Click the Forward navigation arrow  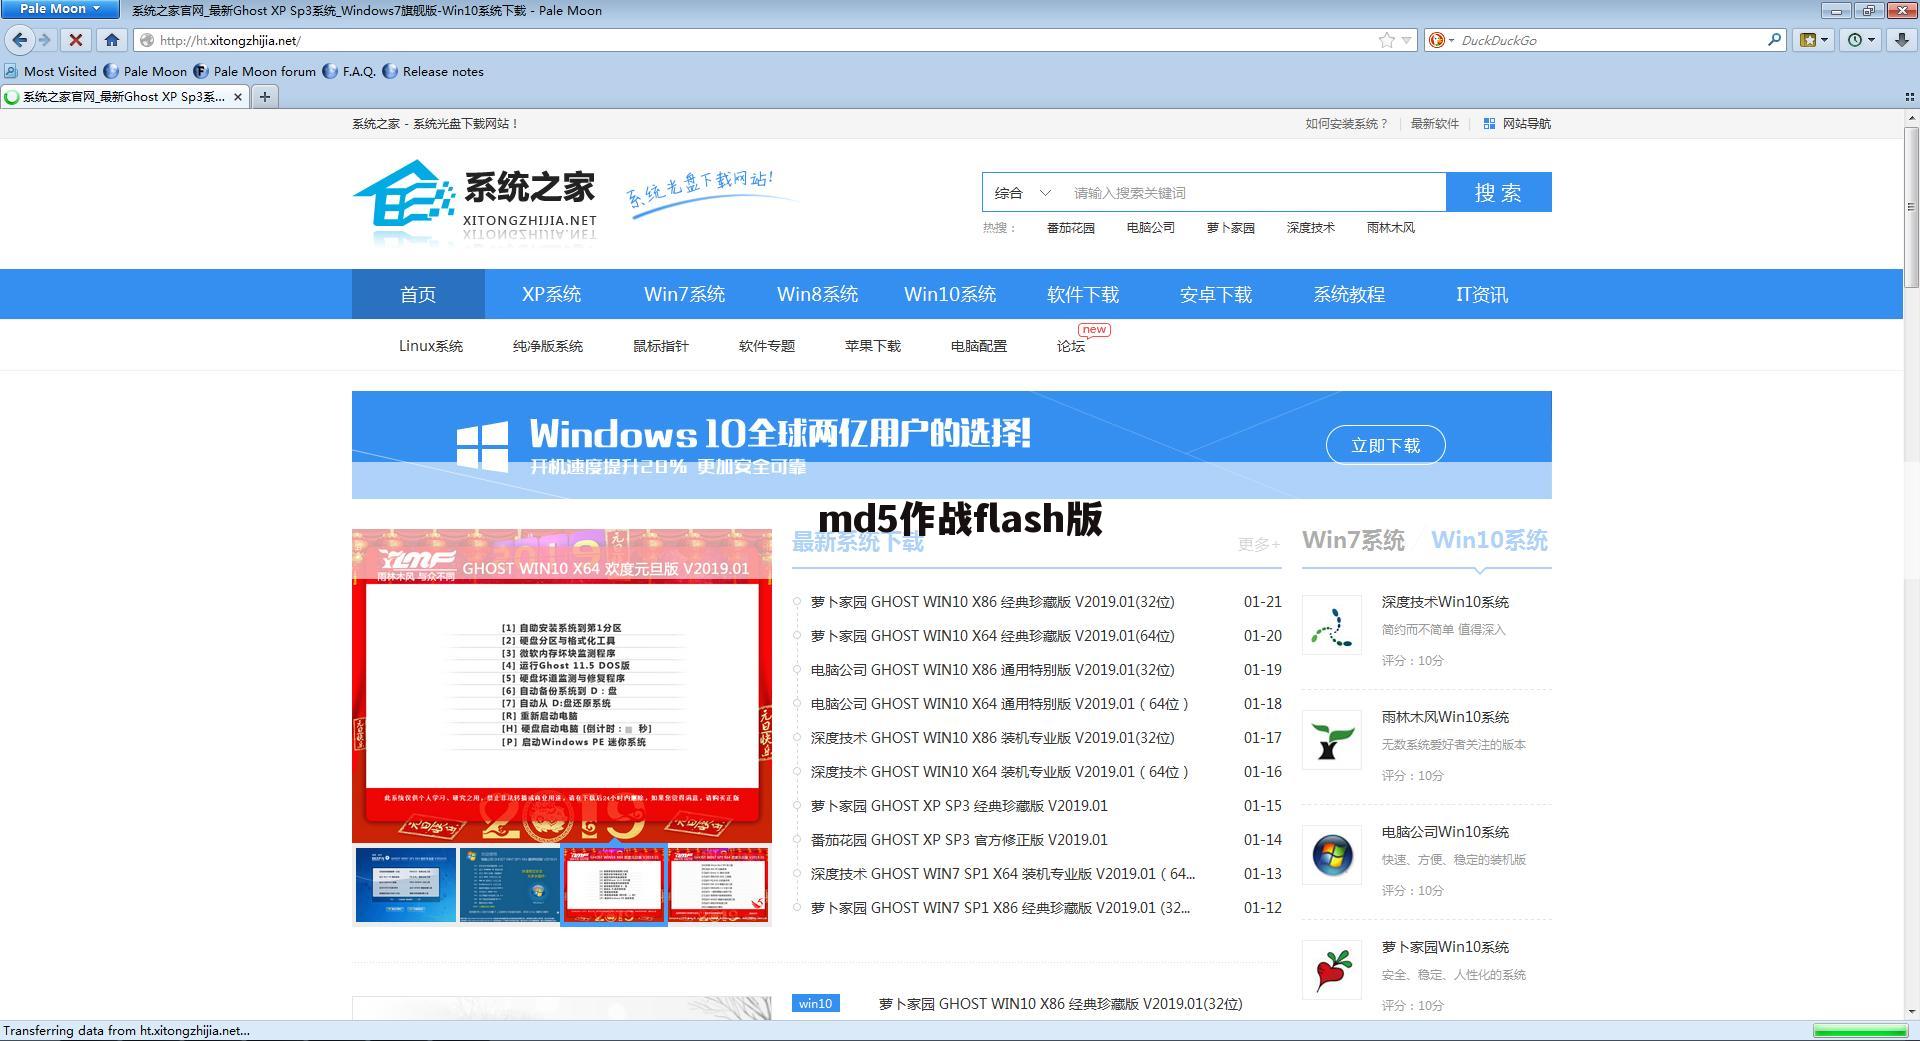tap(44, 40)
